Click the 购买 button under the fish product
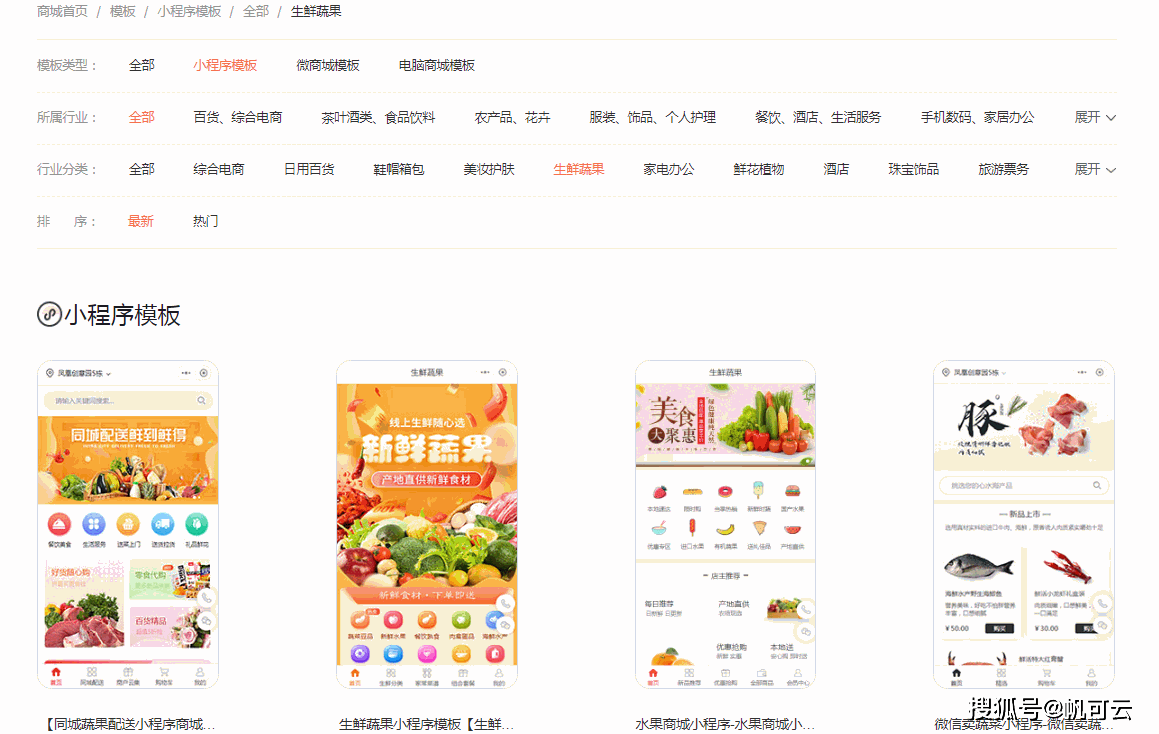The image size is (1159, 734). [x=999, y=628]
